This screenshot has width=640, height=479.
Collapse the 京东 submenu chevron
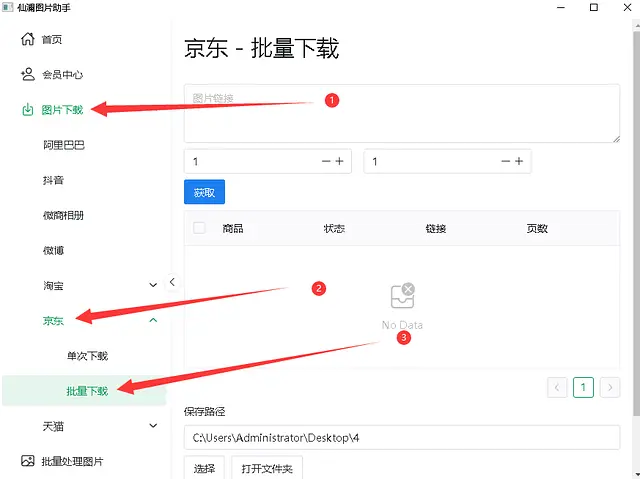(x=153, y=320)
